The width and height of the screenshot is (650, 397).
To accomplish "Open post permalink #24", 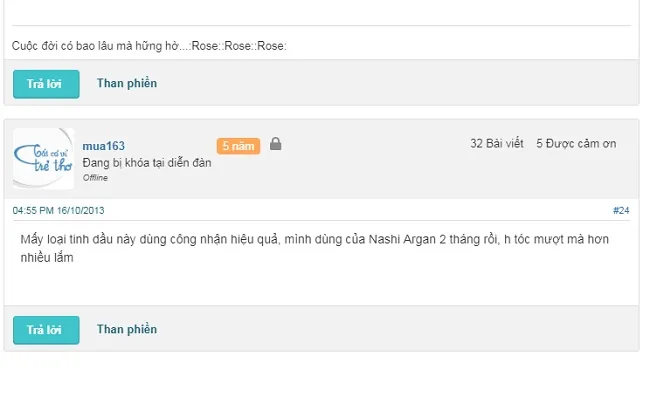I will click(x=621, y=211).
